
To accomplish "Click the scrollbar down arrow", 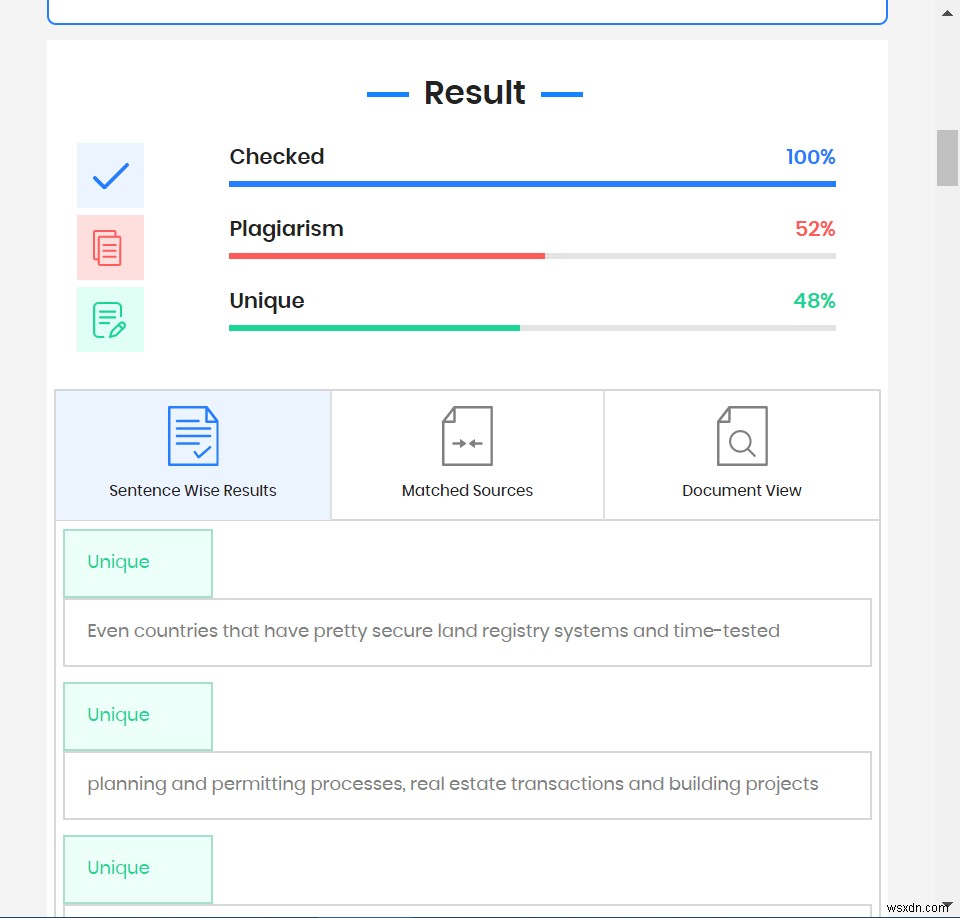I will [947, 906].
